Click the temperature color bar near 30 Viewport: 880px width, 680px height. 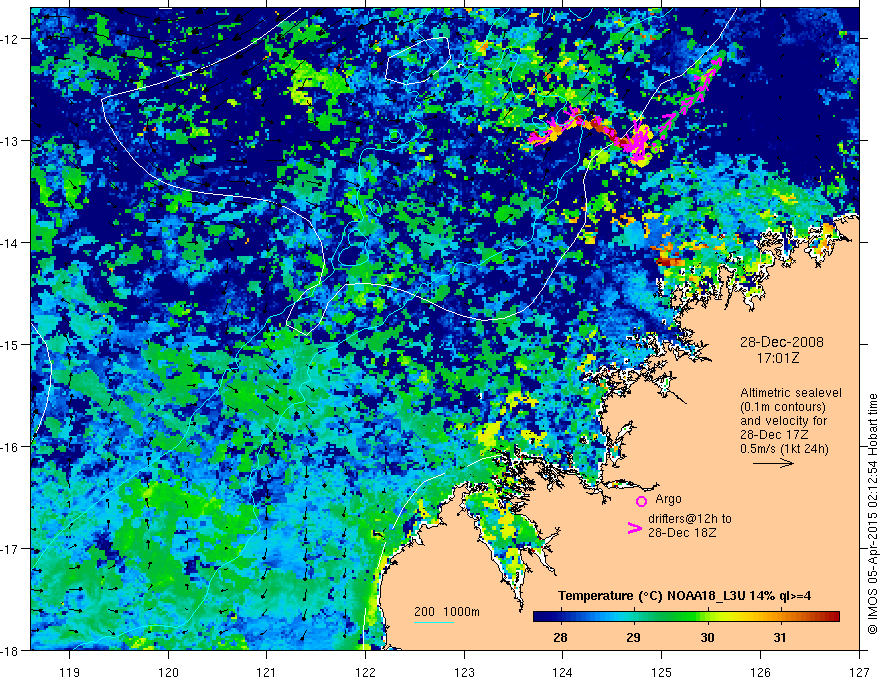tap(707, 617)
